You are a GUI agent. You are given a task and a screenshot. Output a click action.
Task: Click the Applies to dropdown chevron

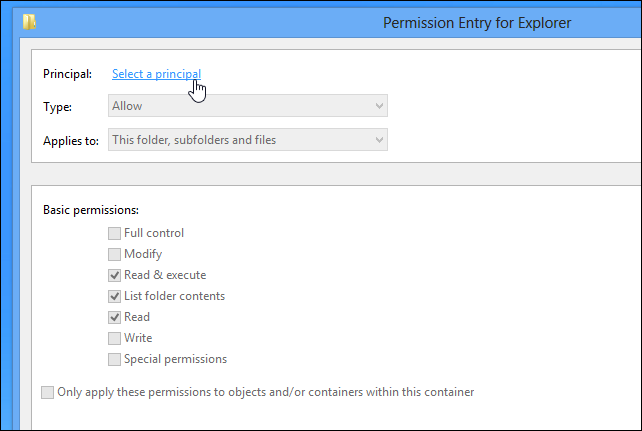pyautogui.click(x=379, y=140)
